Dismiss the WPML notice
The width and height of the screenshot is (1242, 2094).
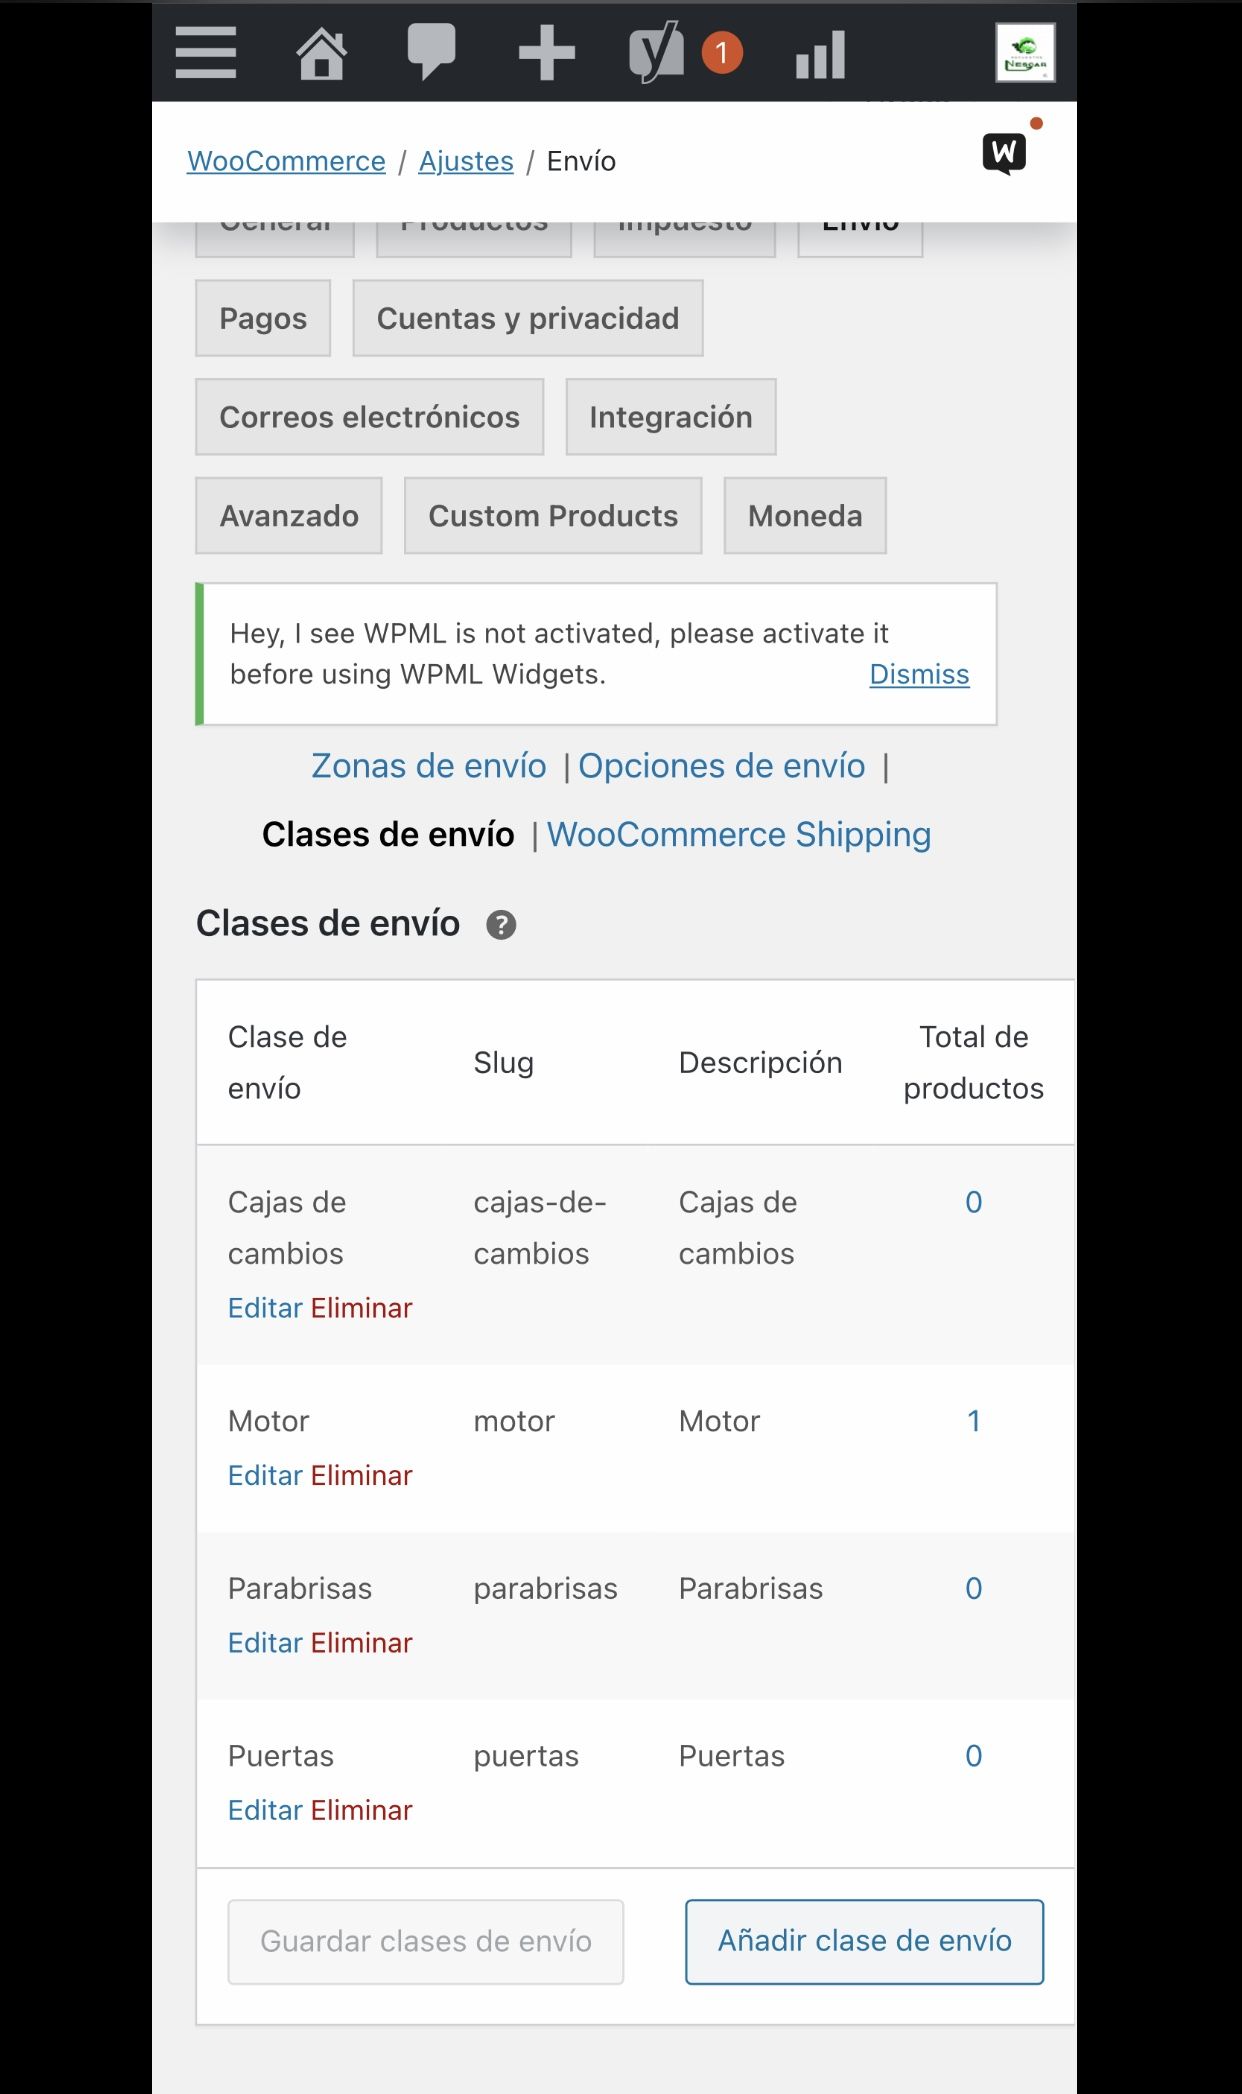click(919, 674)
